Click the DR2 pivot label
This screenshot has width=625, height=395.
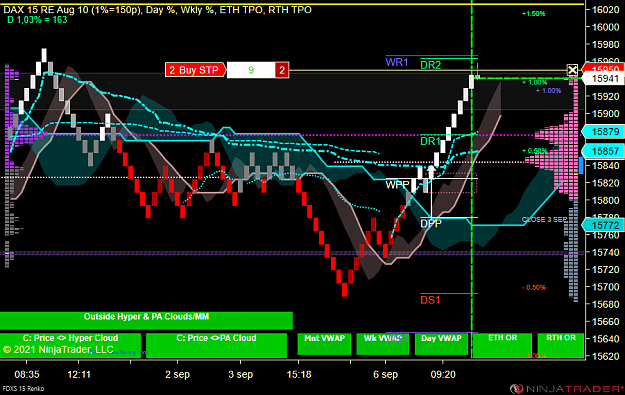pyautogui.click(x=430, y=65)
